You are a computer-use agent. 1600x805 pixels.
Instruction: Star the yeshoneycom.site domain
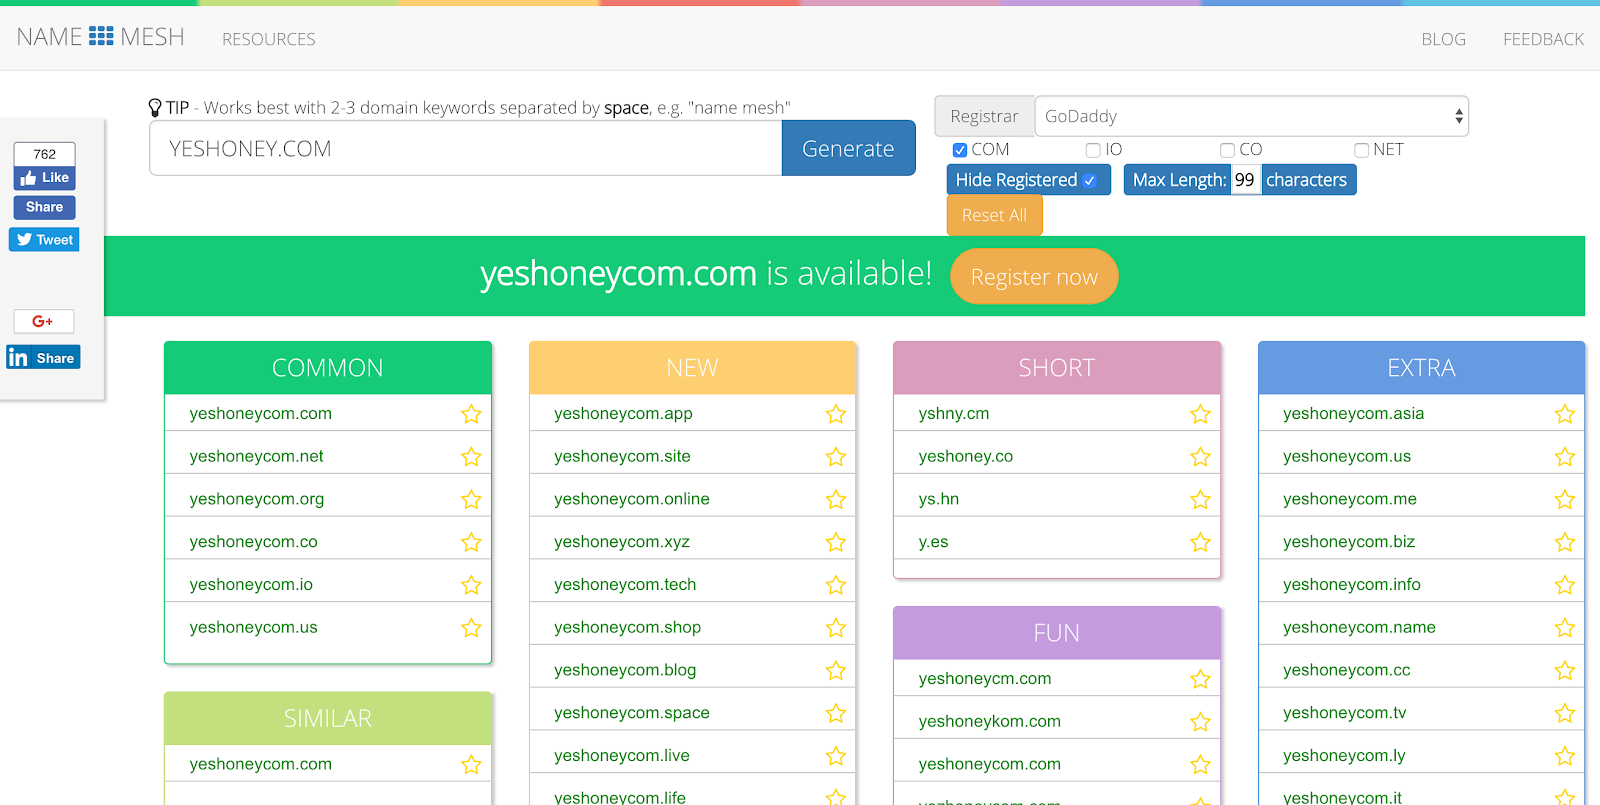pos(836,457)
